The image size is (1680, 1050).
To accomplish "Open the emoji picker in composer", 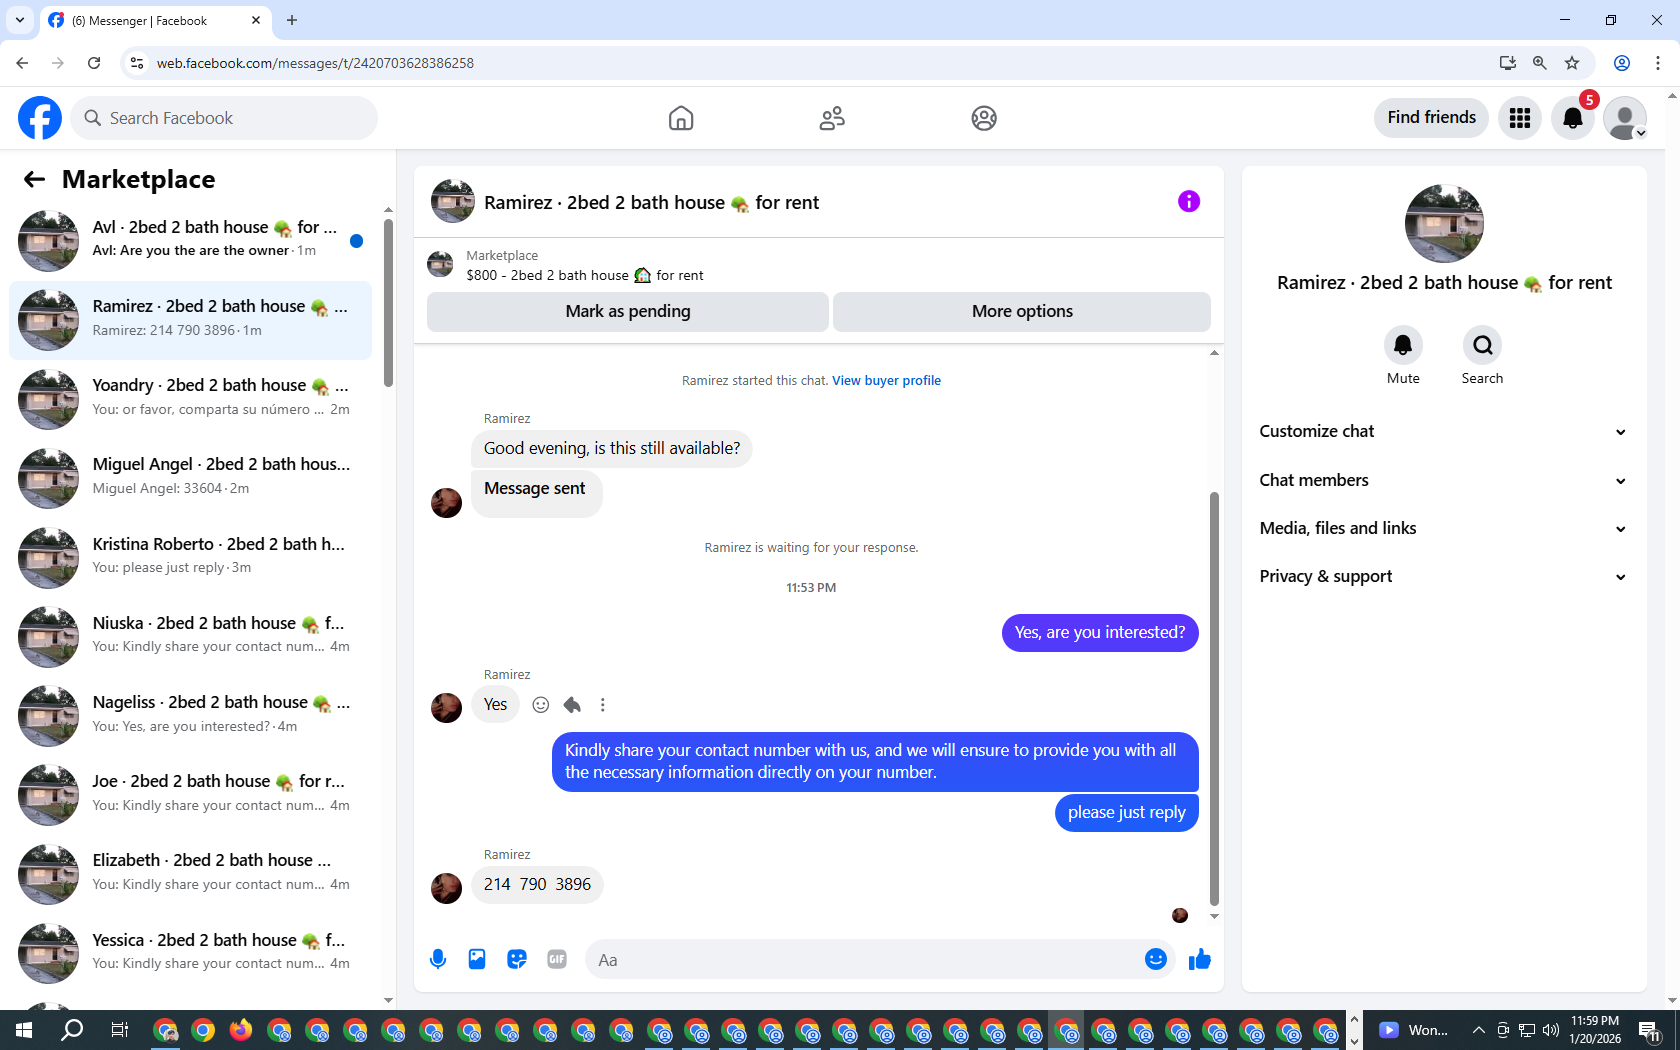I will click(1156, 960).
